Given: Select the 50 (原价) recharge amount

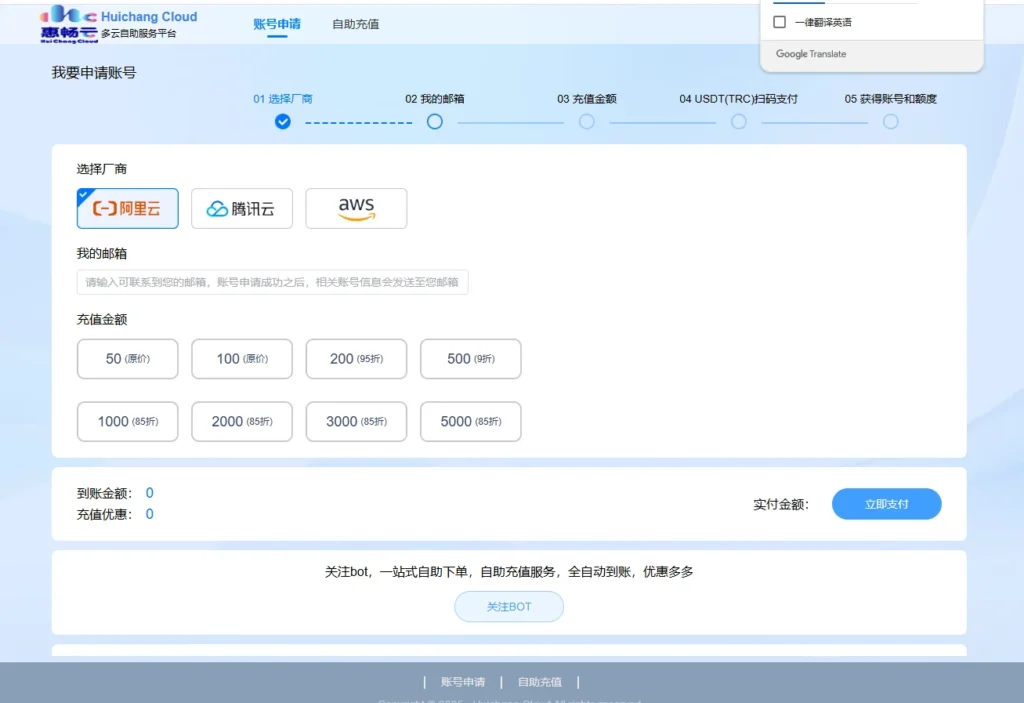Looking at the screenshot, I should [127, 359].
